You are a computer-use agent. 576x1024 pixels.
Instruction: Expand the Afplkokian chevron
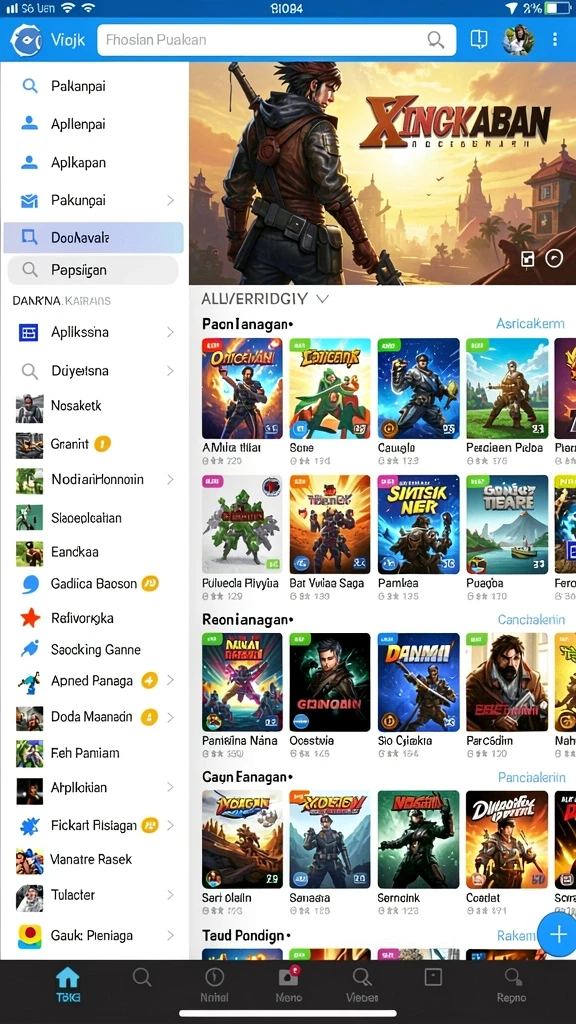click(x=170, y=788)
